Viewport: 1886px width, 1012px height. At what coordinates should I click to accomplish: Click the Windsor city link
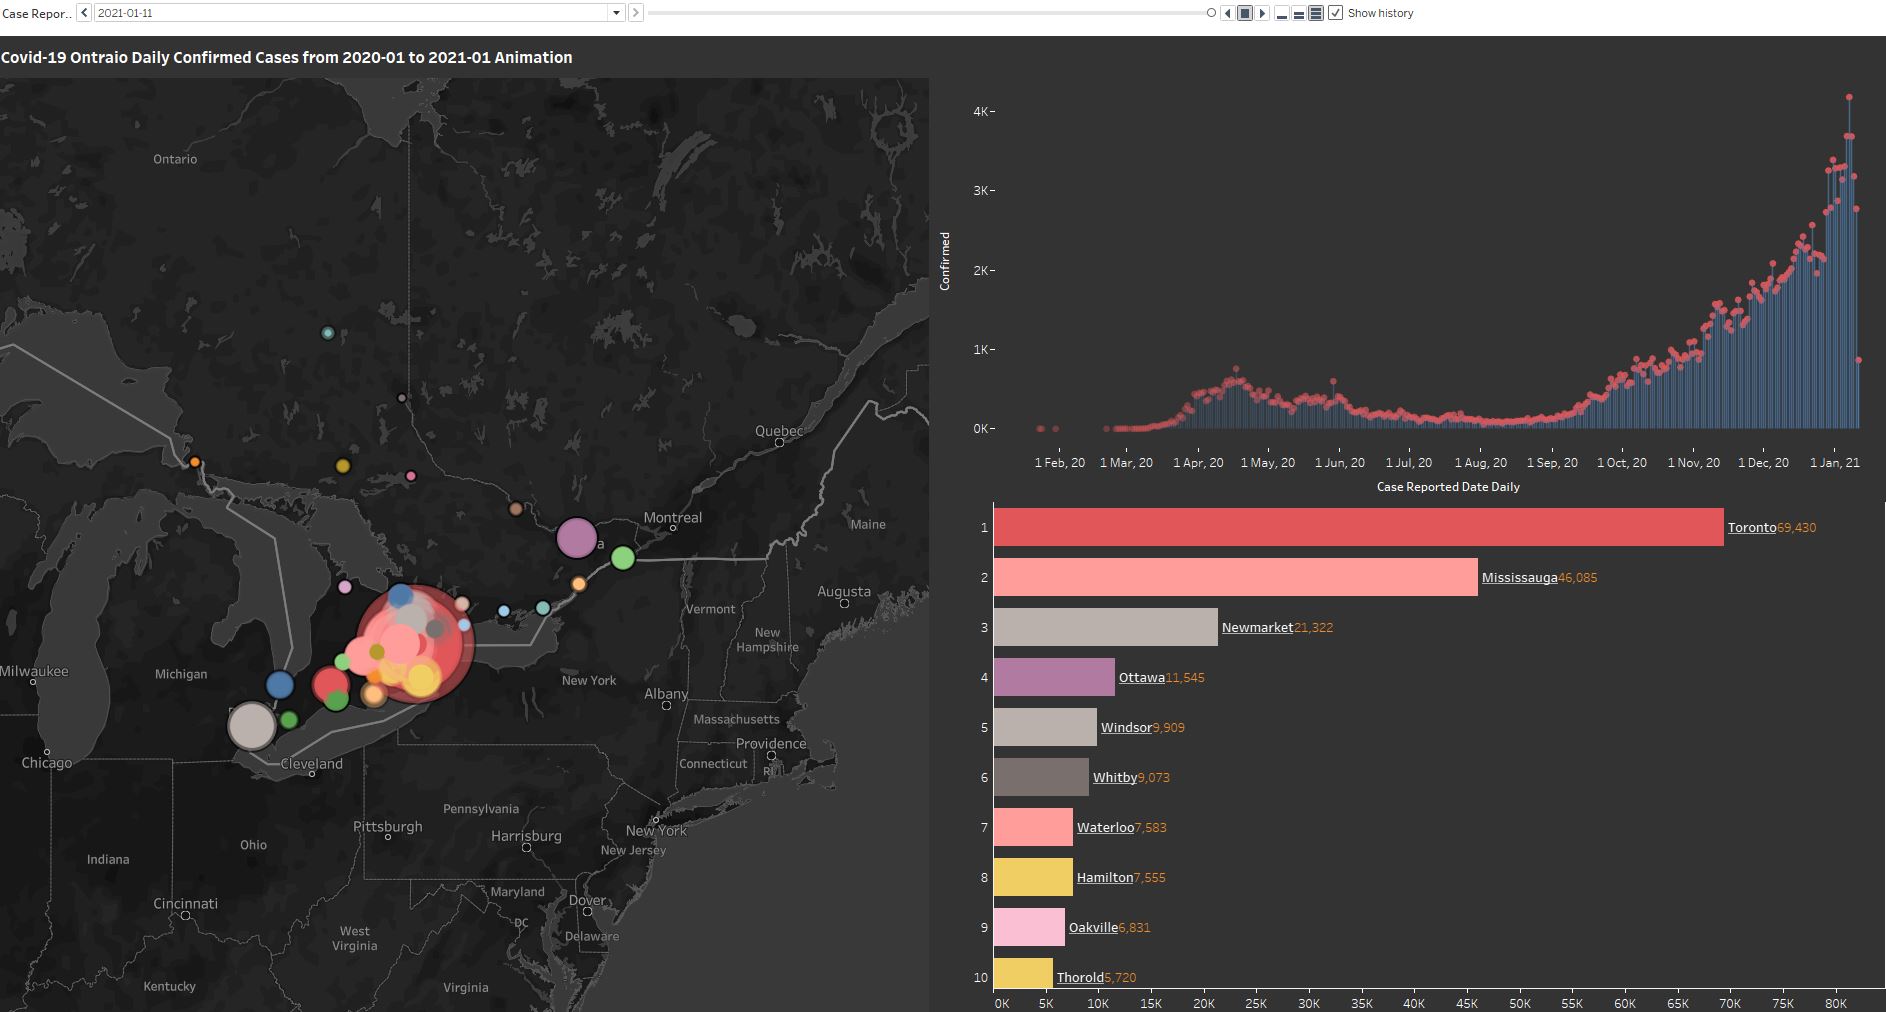tap(1125, 727)
